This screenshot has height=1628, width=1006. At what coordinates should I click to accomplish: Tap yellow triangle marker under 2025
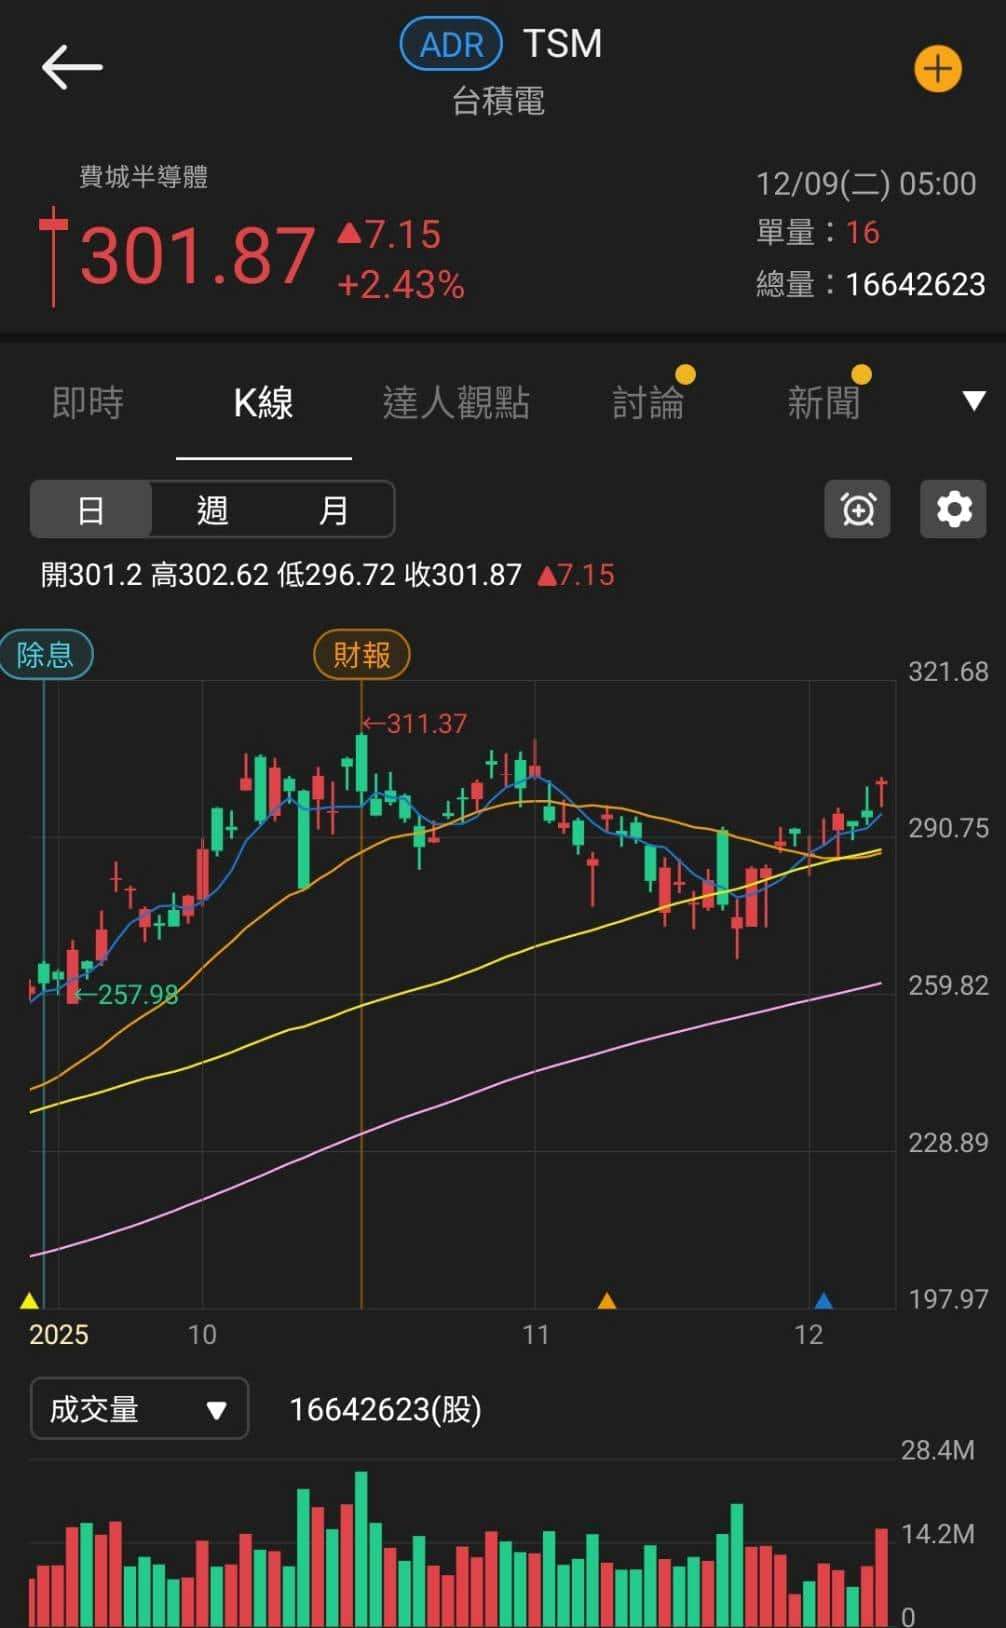pyautogui.click(x=30, y=1300)
